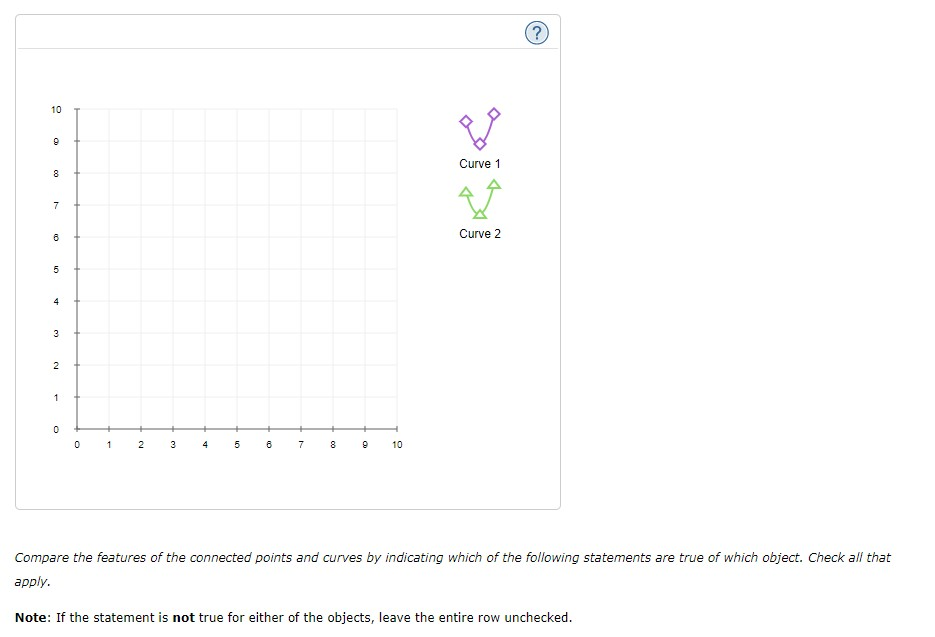Click the purple diamond marker at the curve's minimum
This screenshot has width=935, height=637.
[478, 143]
